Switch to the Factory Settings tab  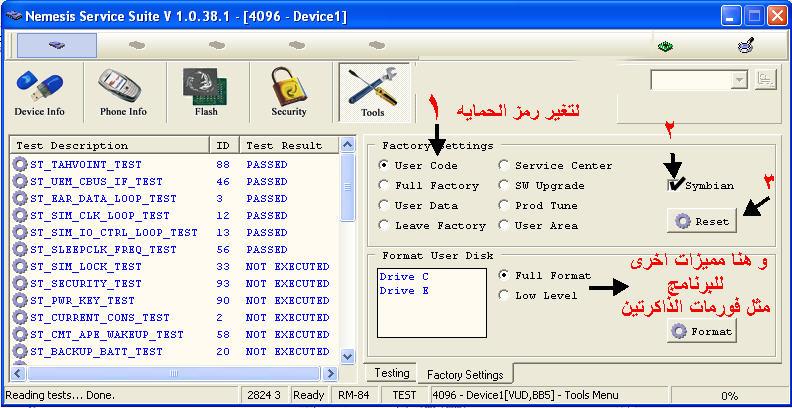(x=465, y=375)
